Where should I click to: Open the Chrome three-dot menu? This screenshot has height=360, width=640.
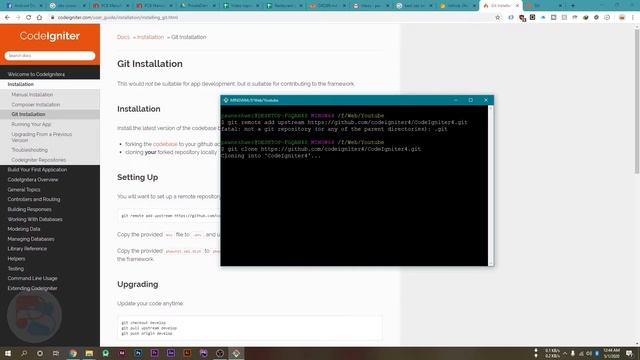tap(633, 18)
